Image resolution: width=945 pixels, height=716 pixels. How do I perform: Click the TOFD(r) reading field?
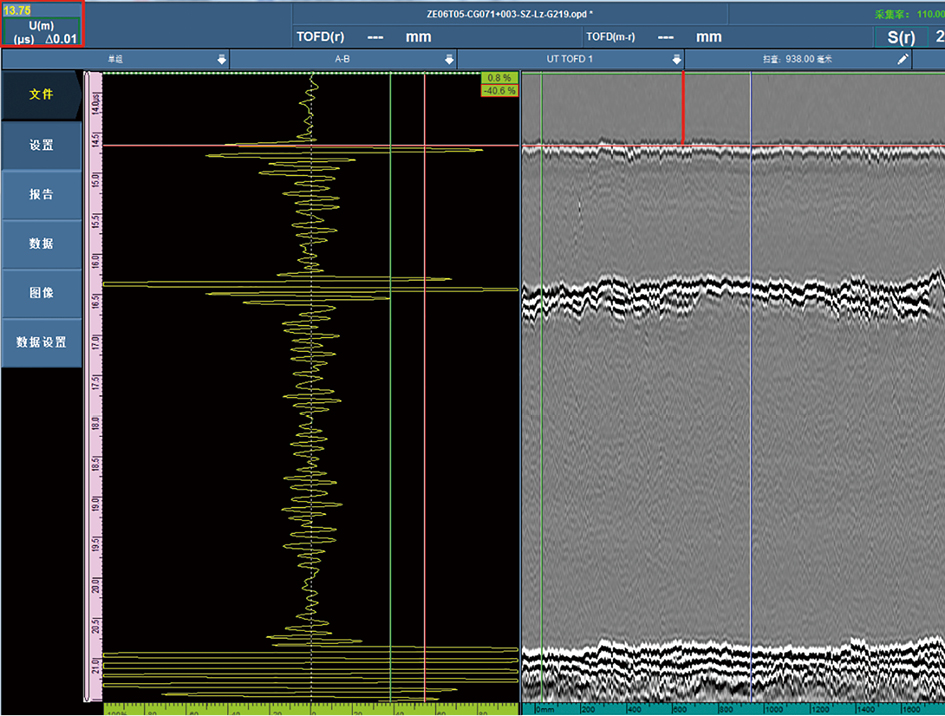point(364,37)
